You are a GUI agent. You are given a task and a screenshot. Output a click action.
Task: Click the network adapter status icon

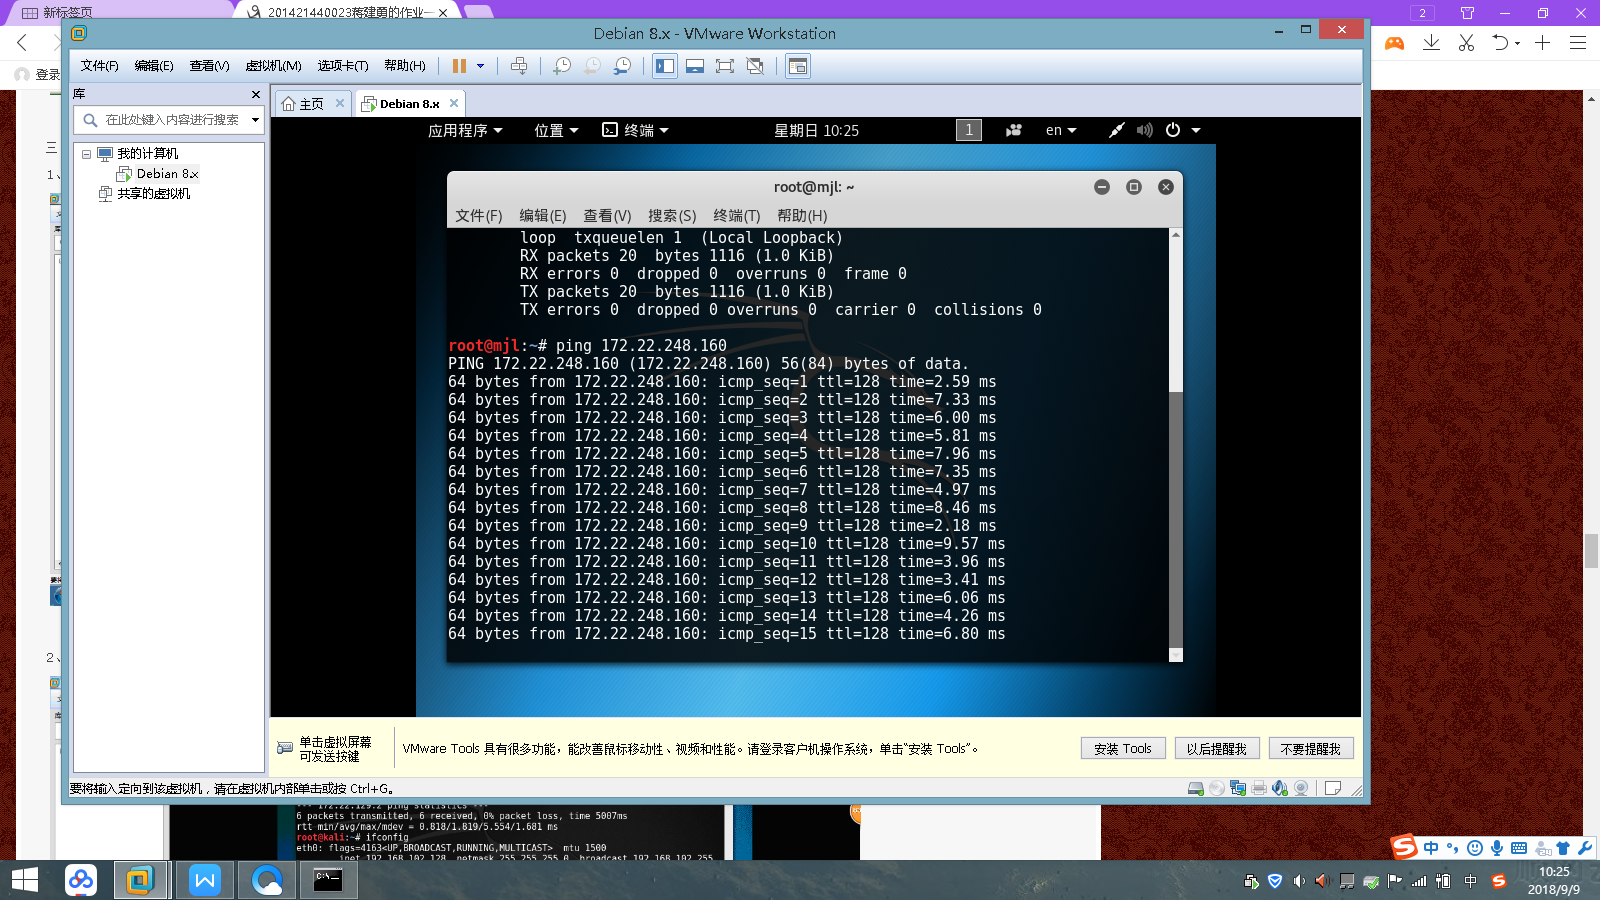click(x=1238, y=788)
